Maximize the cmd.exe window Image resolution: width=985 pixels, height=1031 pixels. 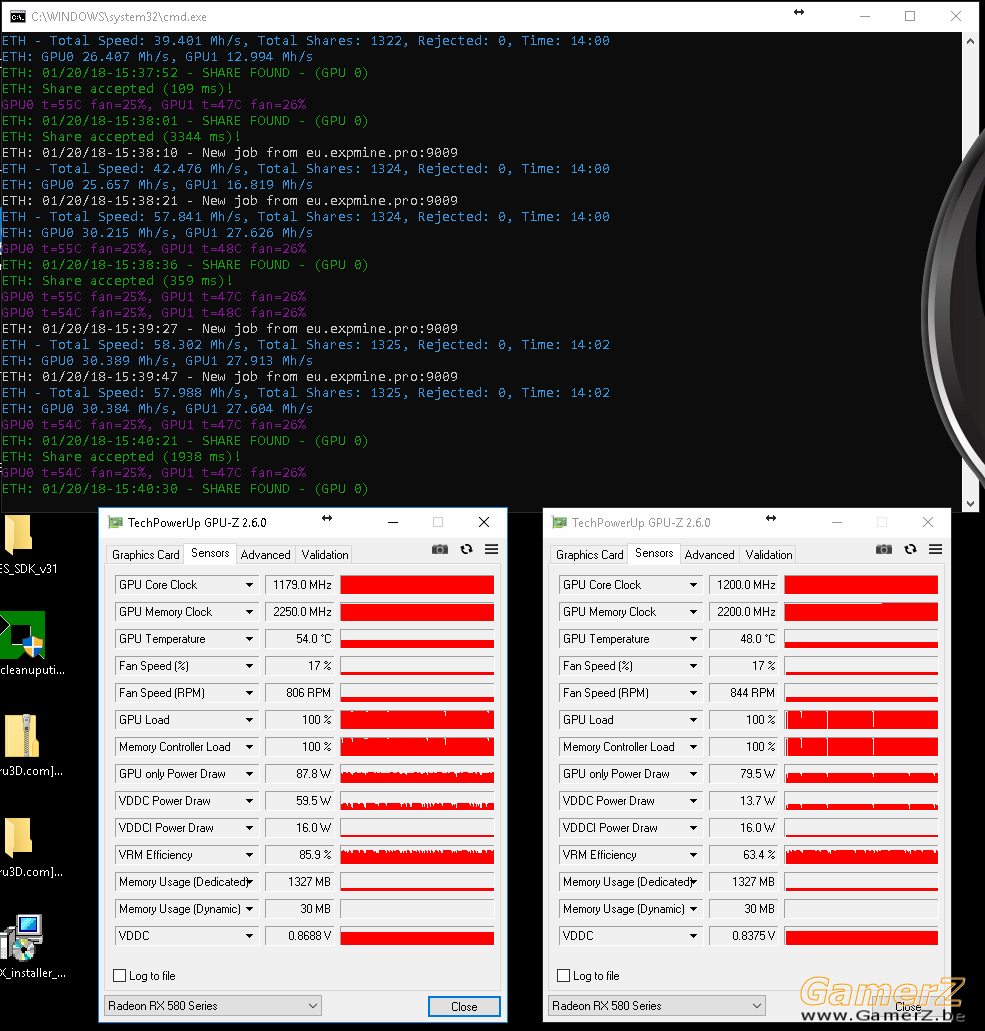(x=910, y=16)
